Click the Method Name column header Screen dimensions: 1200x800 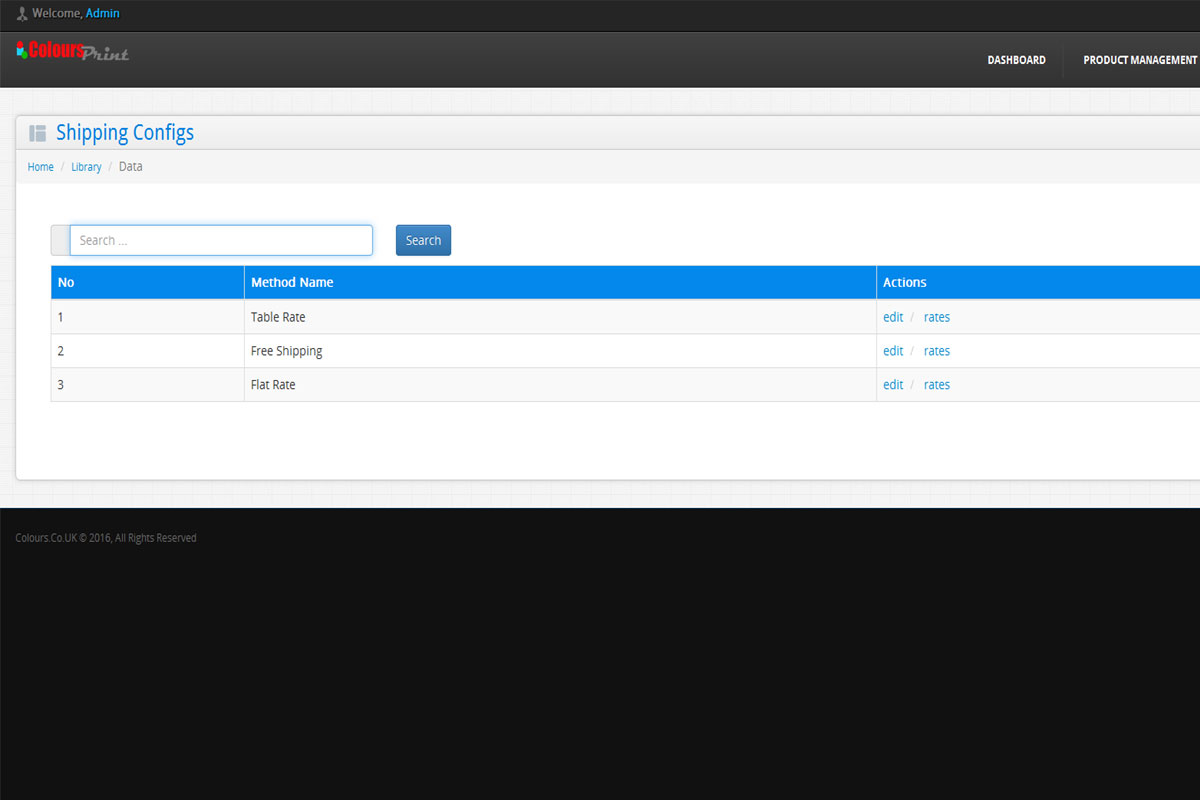pyautogui.click(x=292, y=282)
